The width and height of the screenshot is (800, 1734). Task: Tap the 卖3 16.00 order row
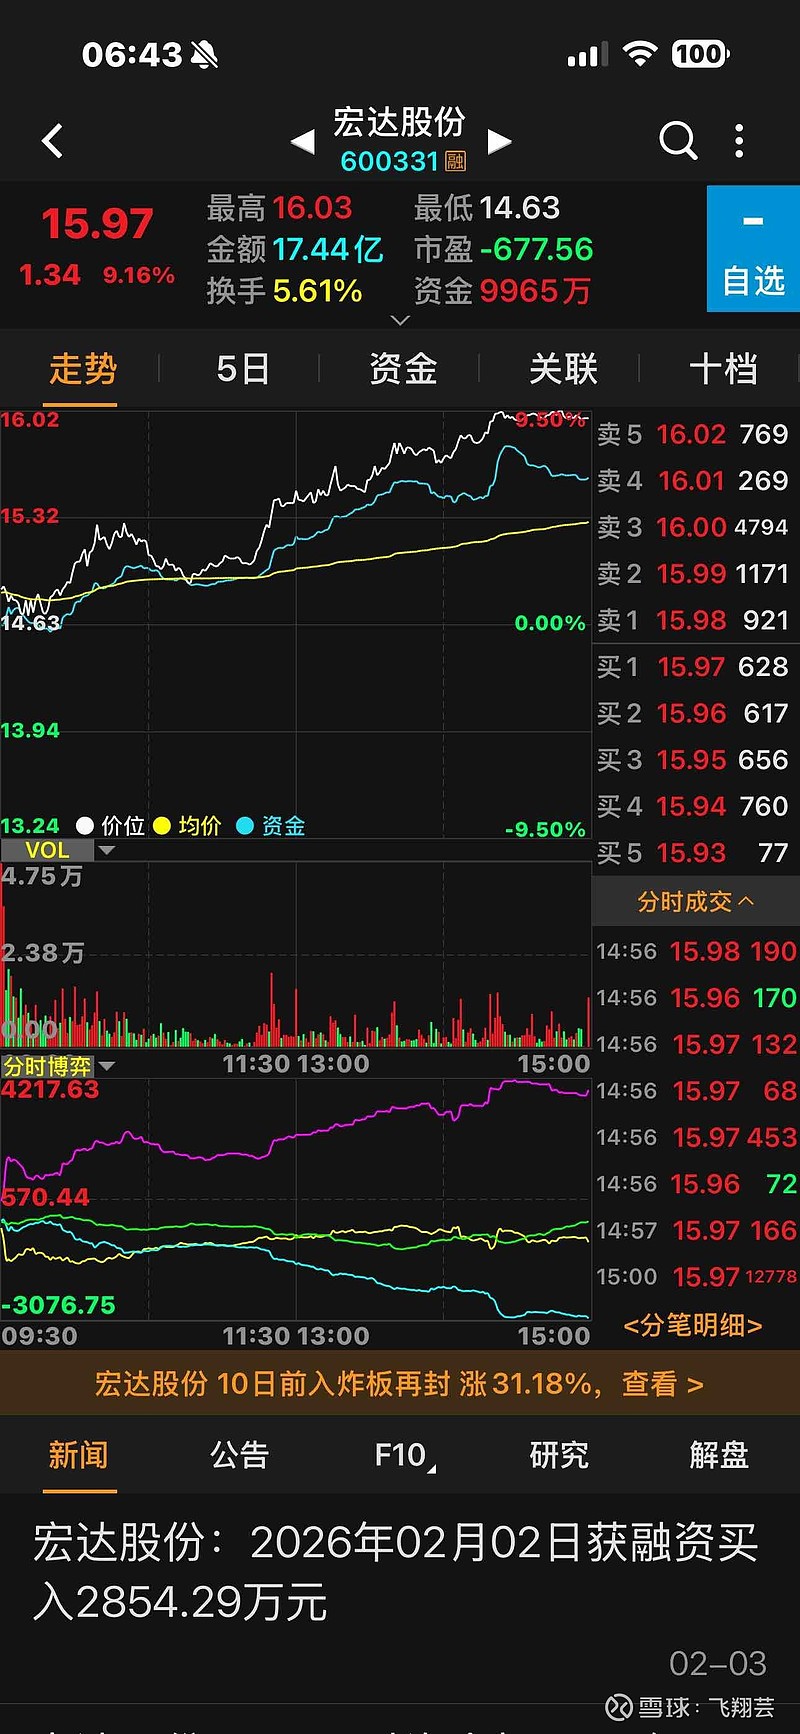coord(694,527)
